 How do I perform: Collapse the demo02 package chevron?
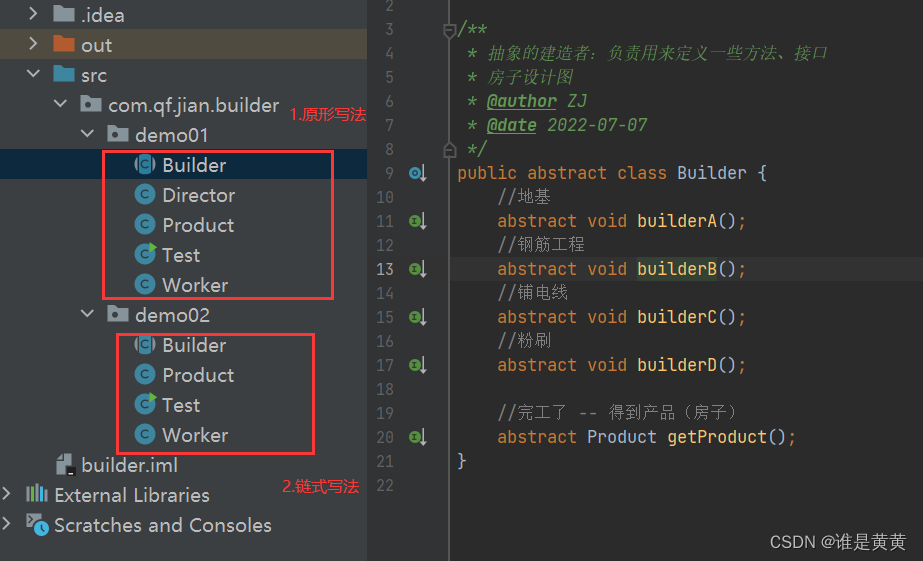click(87, 314)
